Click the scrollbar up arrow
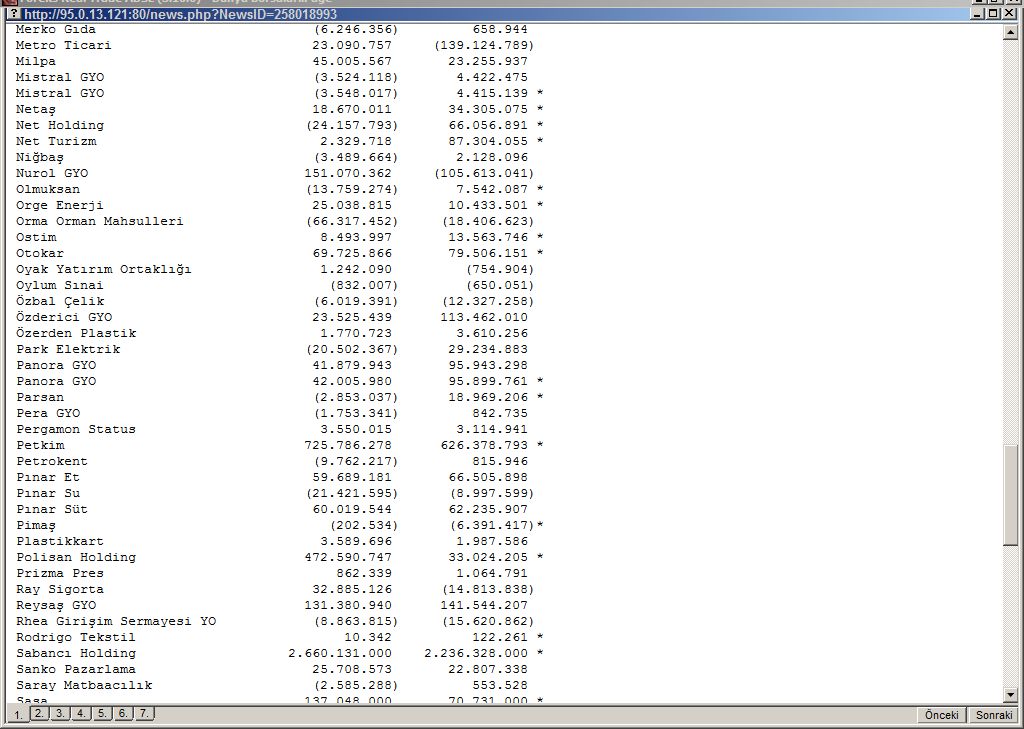 [1011, 31]
